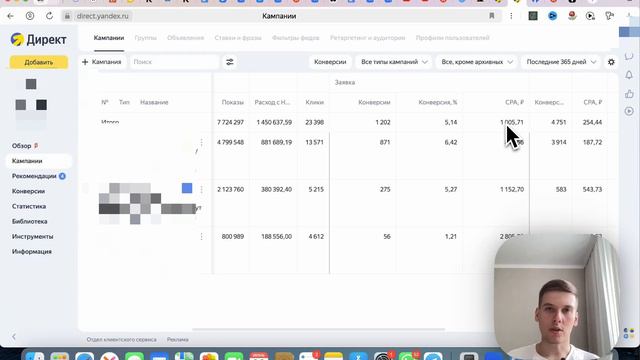Open notifications bell icon

pyautogui.click(x=629, y=75)
